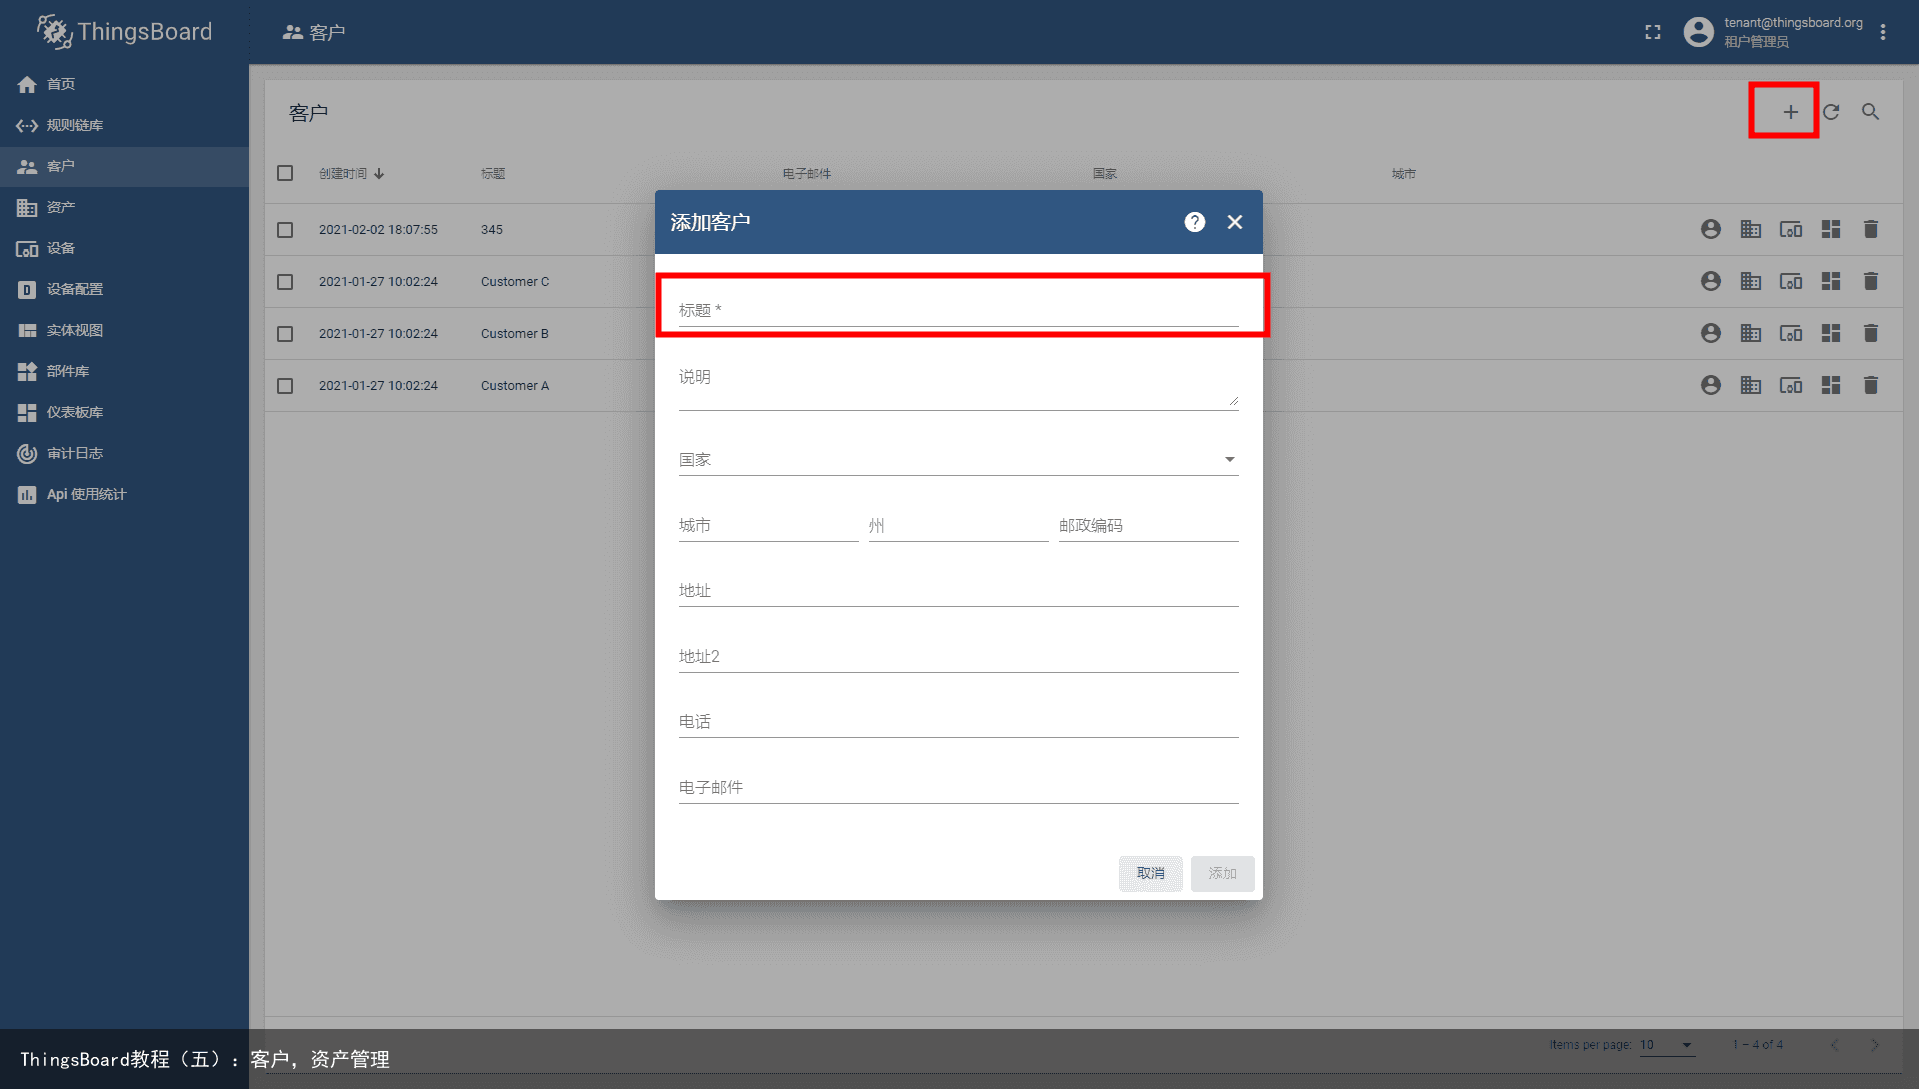
Task: Open items per page dropdown
Action: pyautogui.click(x=1667, y=1045)
